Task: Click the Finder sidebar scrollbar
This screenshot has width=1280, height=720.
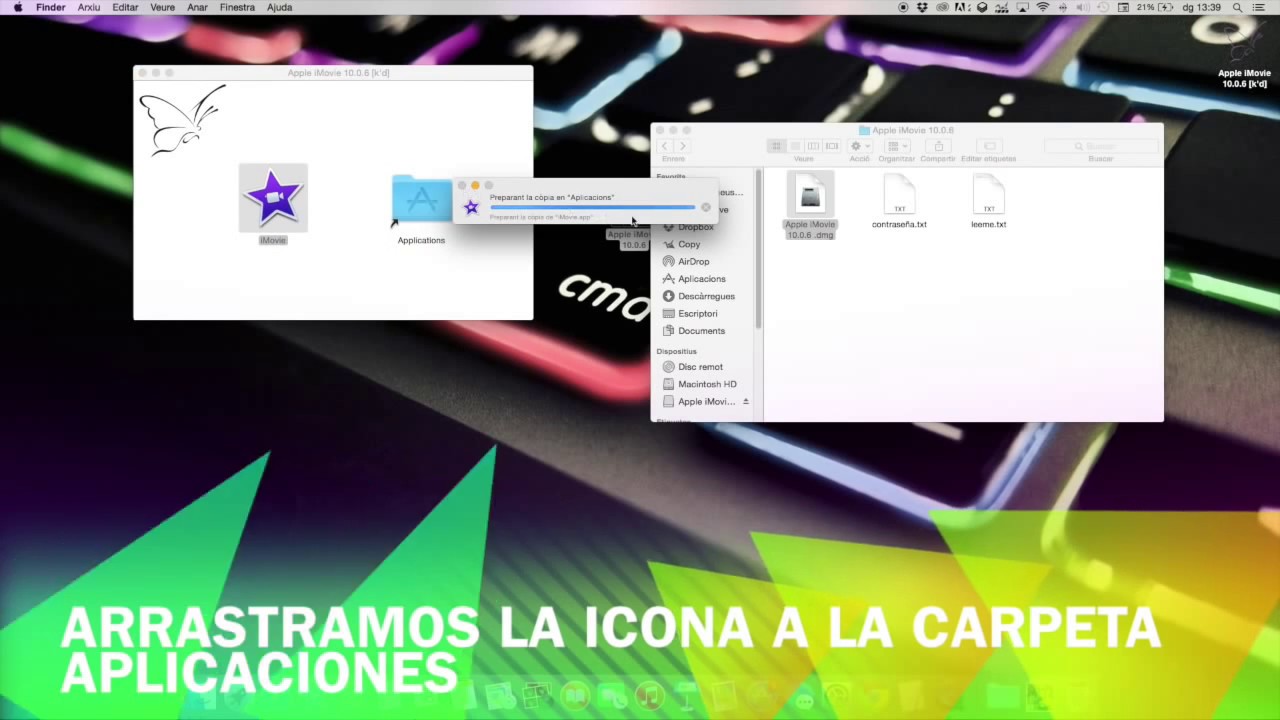Action: tap(758, 250)
